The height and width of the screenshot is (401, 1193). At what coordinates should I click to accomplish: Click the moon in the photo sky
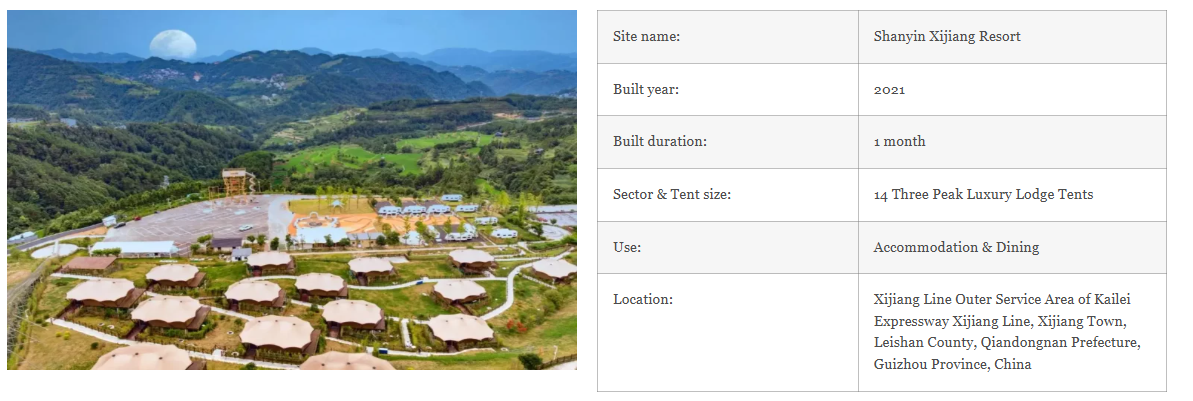click(173, 44)
